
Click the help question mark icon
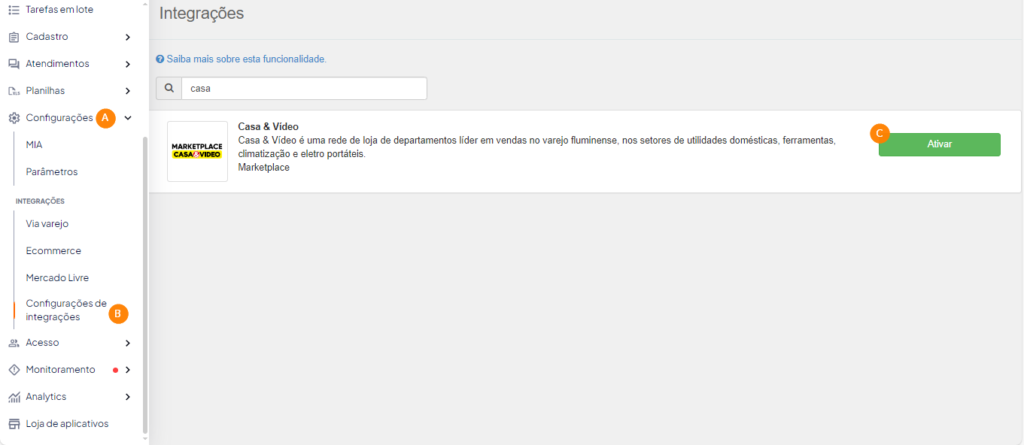point(159,59)
